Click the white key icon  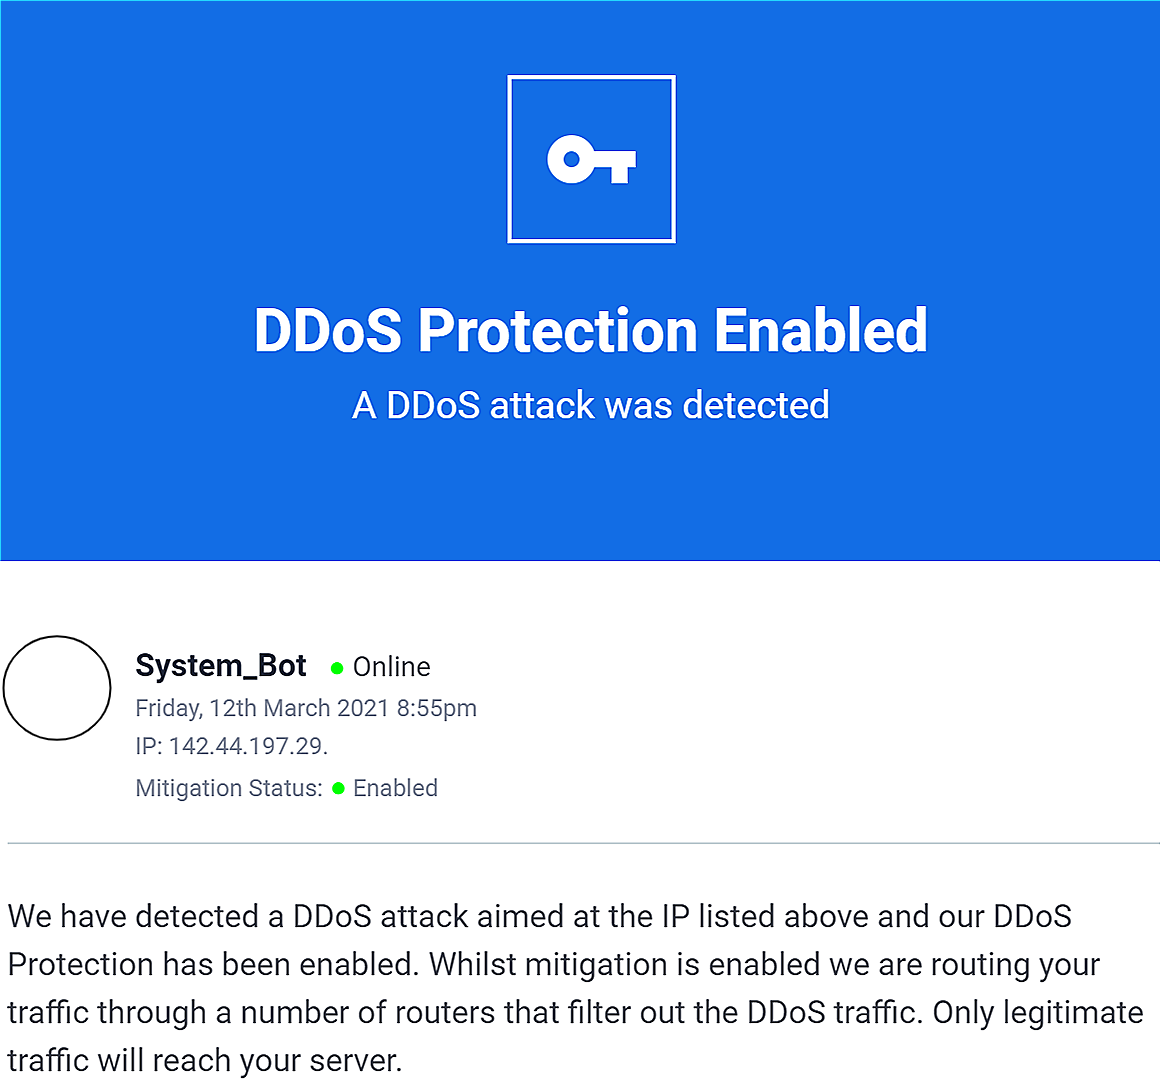tap(591, 159)
